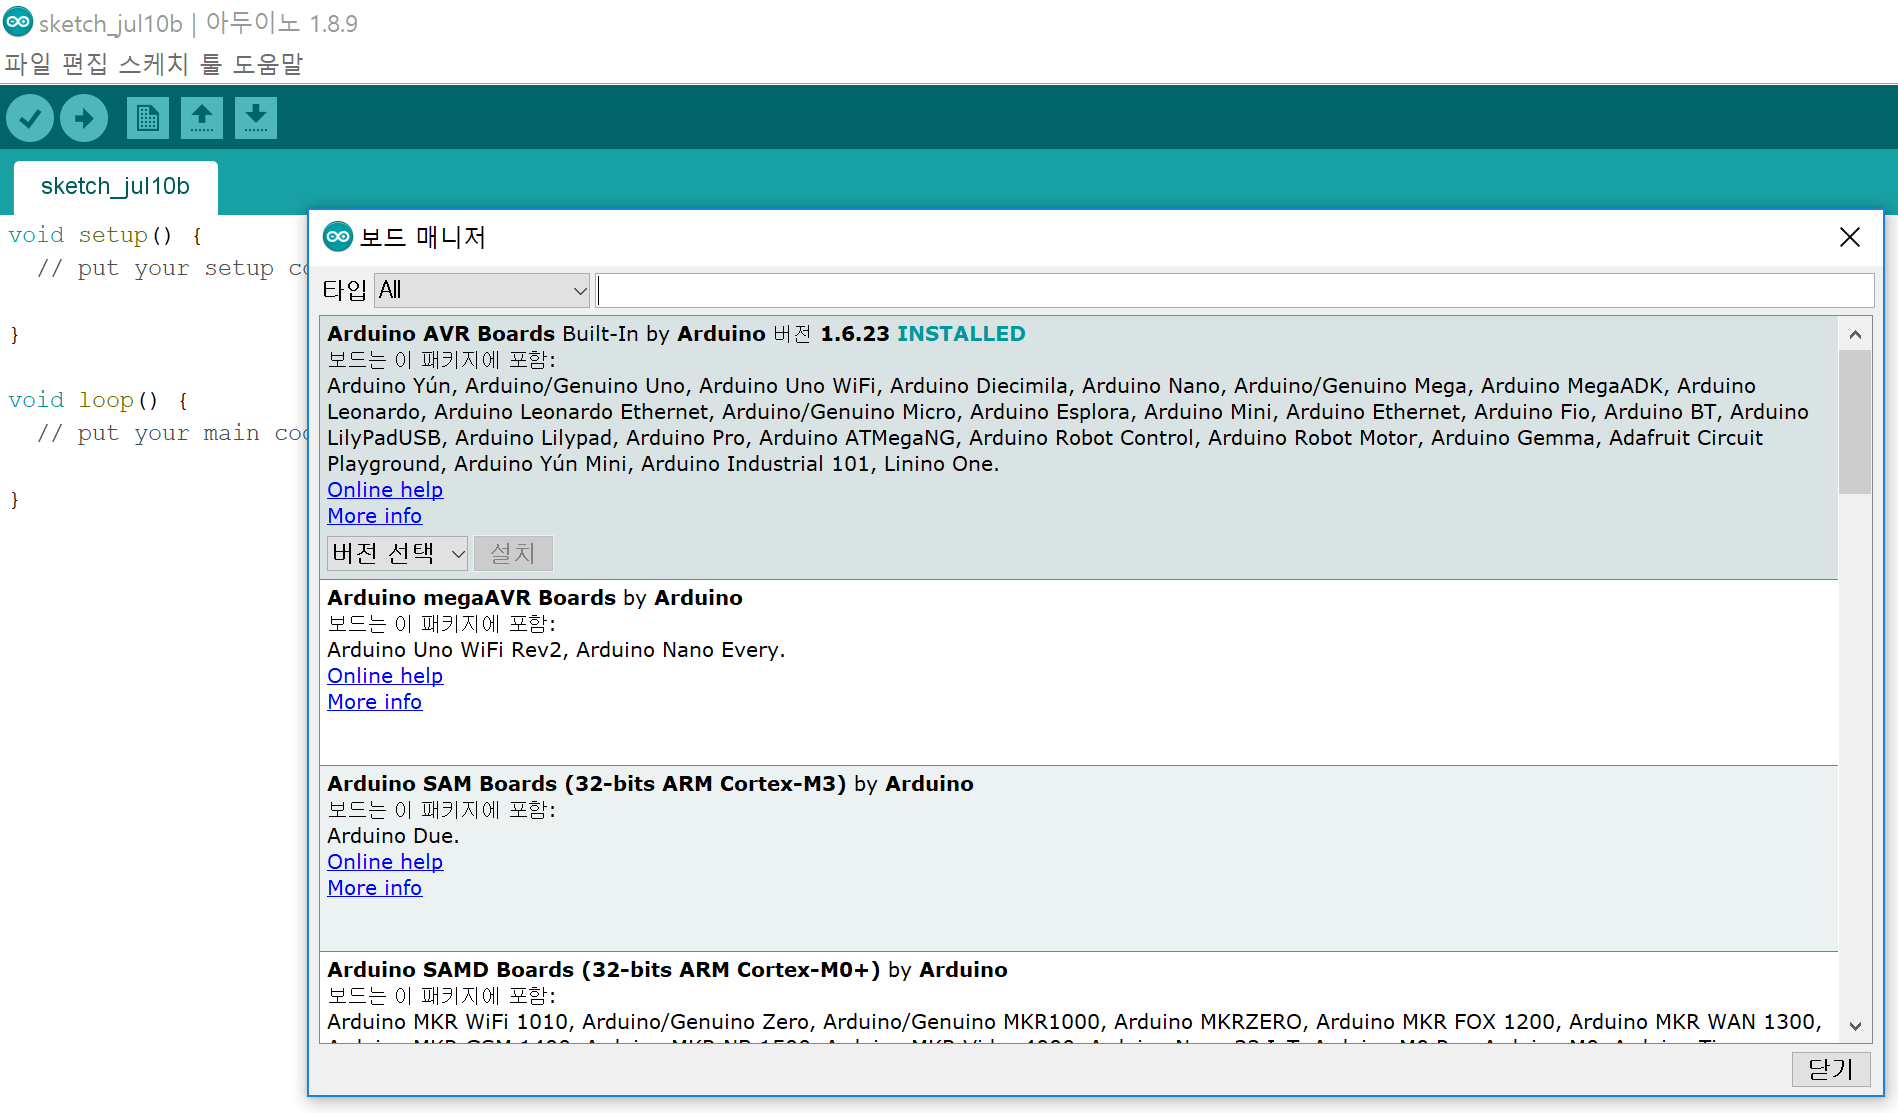Screen dimensions: 1898x1113
Task: Open the 파일 menu
Action: 27,64
